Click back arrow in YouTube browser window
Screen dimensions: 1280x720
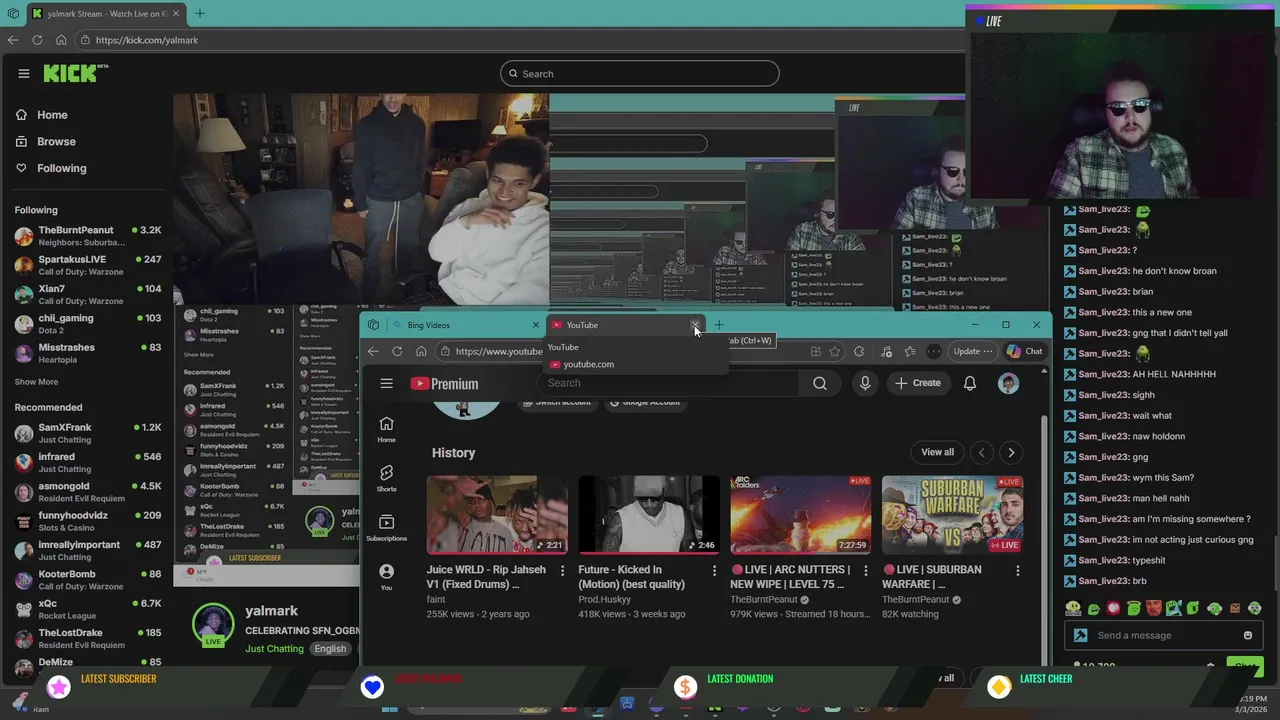click(373, 351)
